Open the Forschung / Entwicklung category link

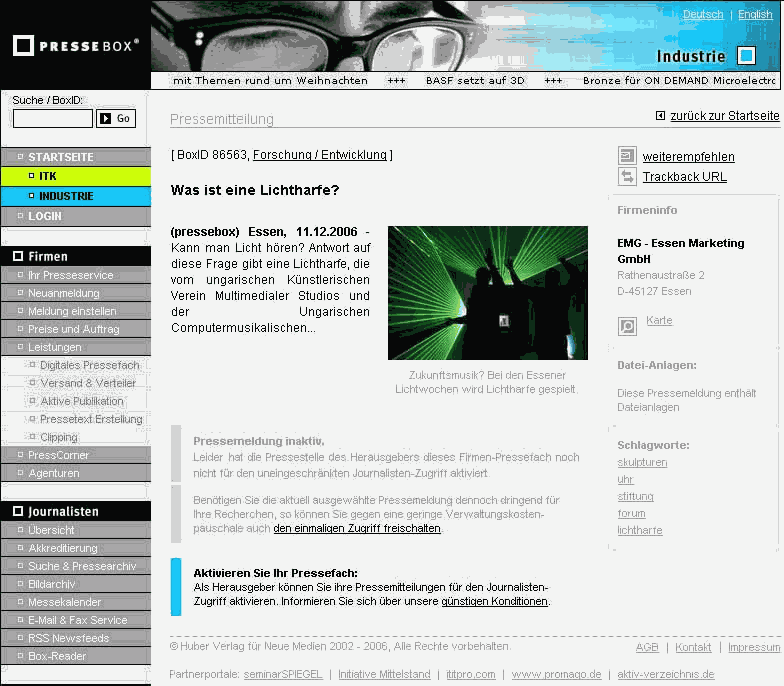(x=319, y=155)
